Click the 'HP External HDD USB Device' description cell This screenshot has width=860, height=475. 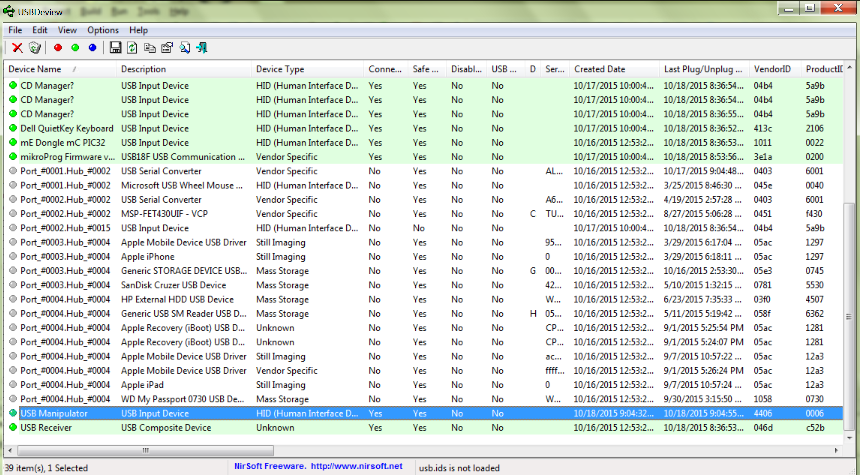(177, 299)
